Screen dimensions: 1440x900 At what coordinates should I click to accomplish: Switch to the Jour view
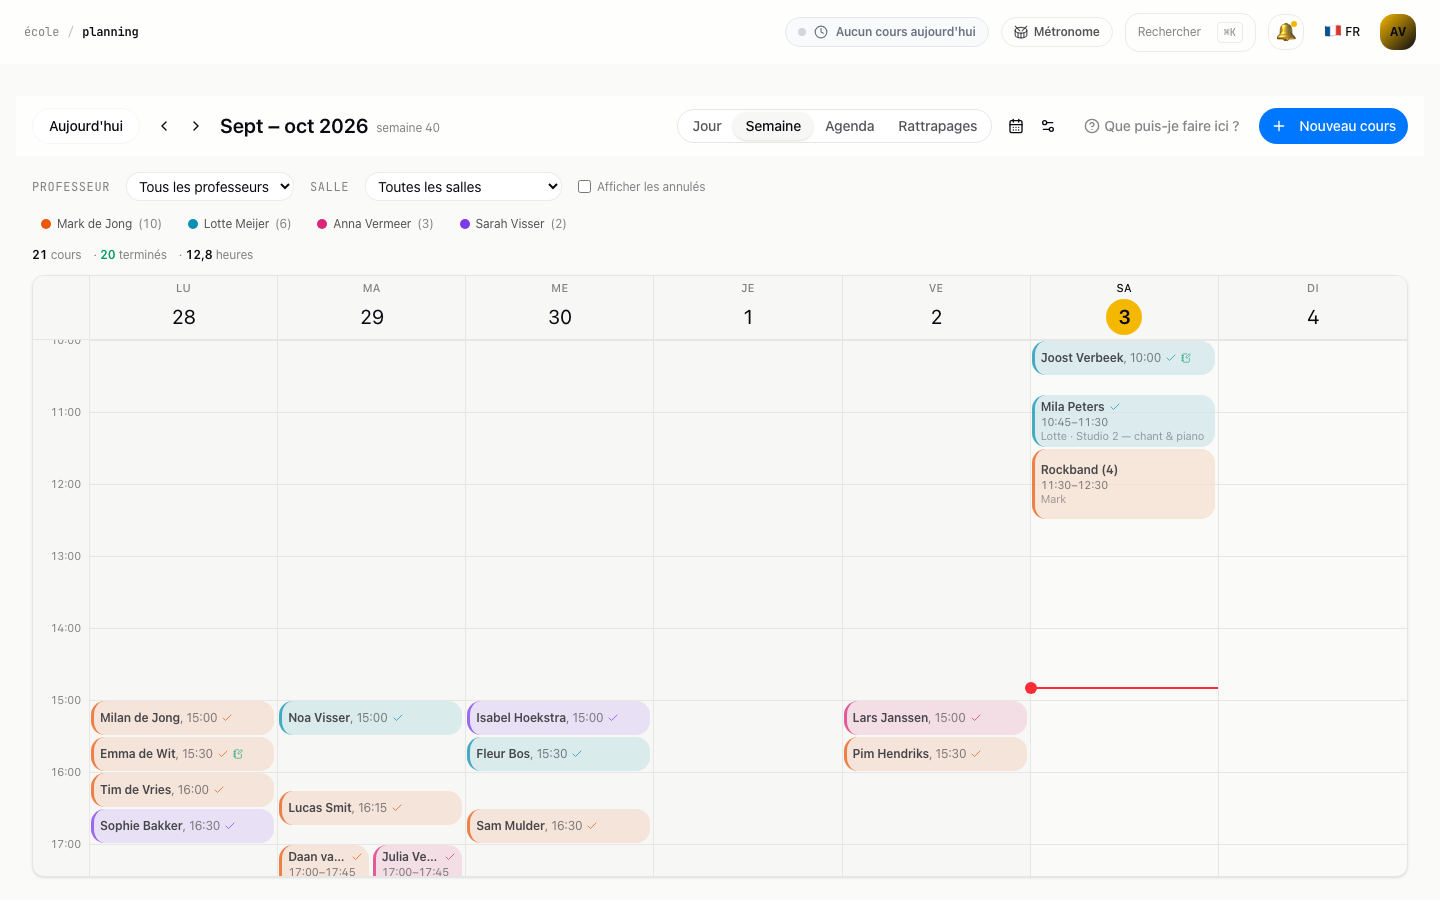[x=707, y=126]
